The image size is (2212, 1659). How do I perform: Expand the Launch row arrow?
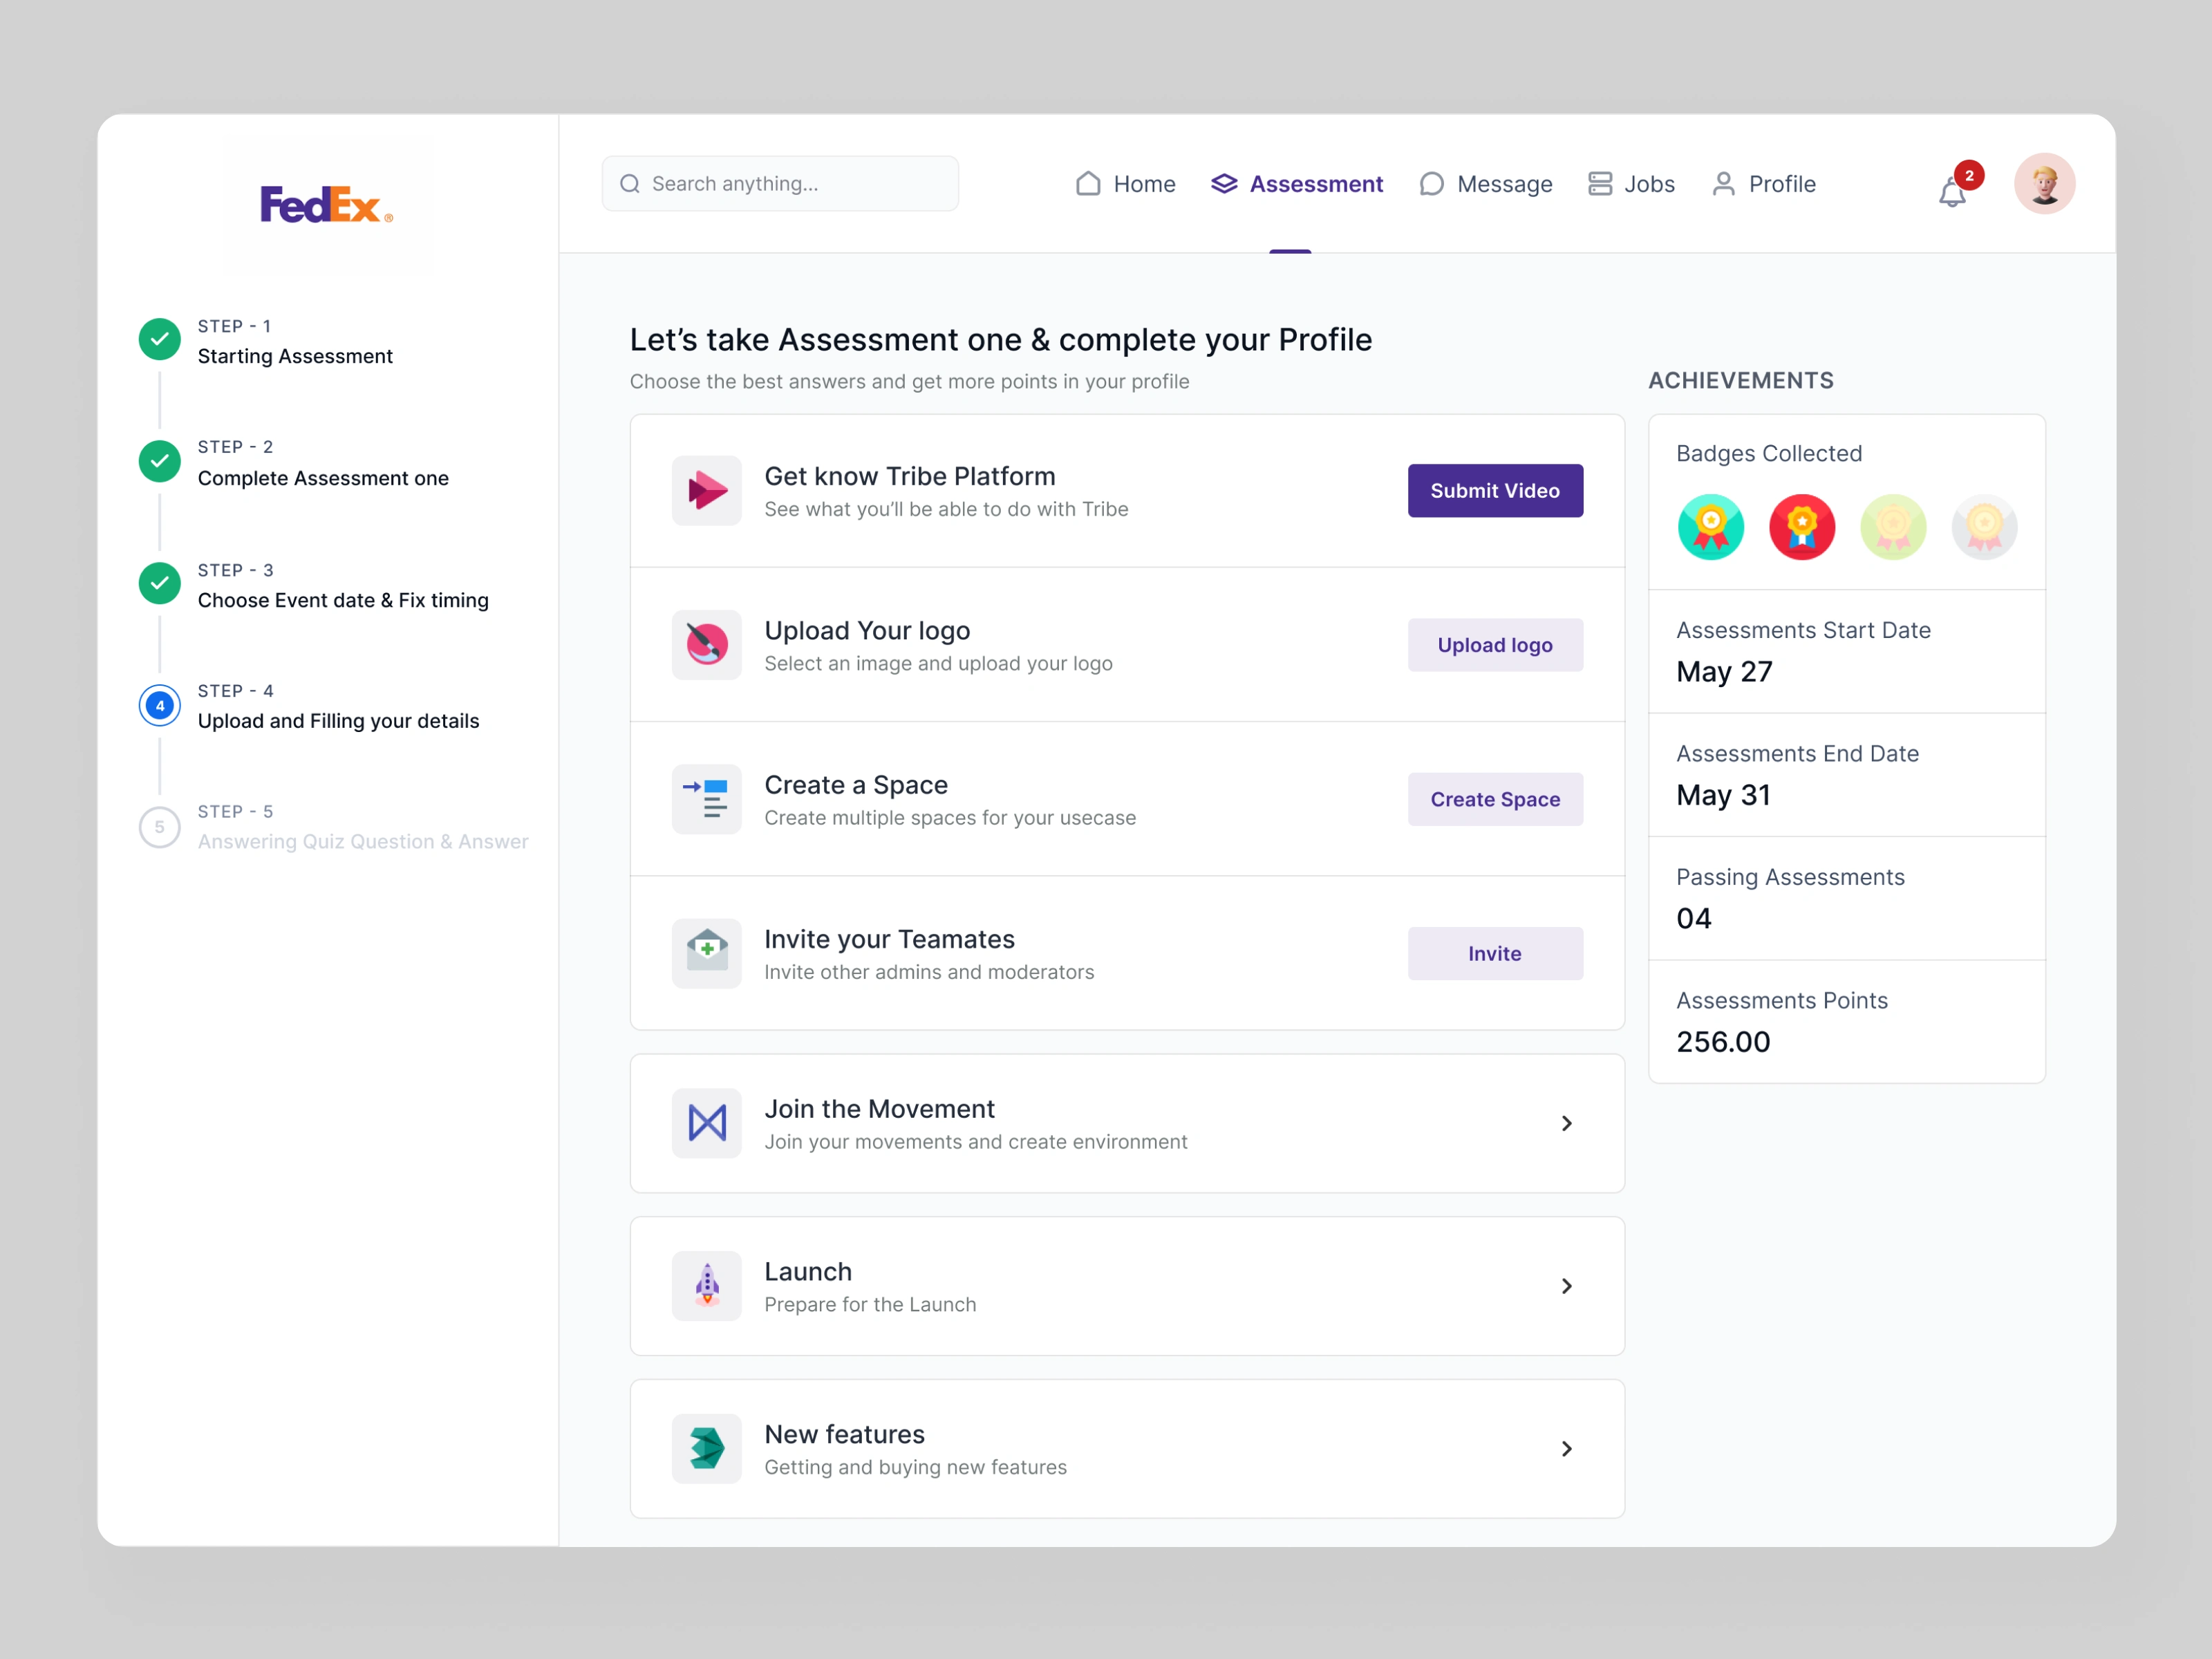tap(1566, 1286)
